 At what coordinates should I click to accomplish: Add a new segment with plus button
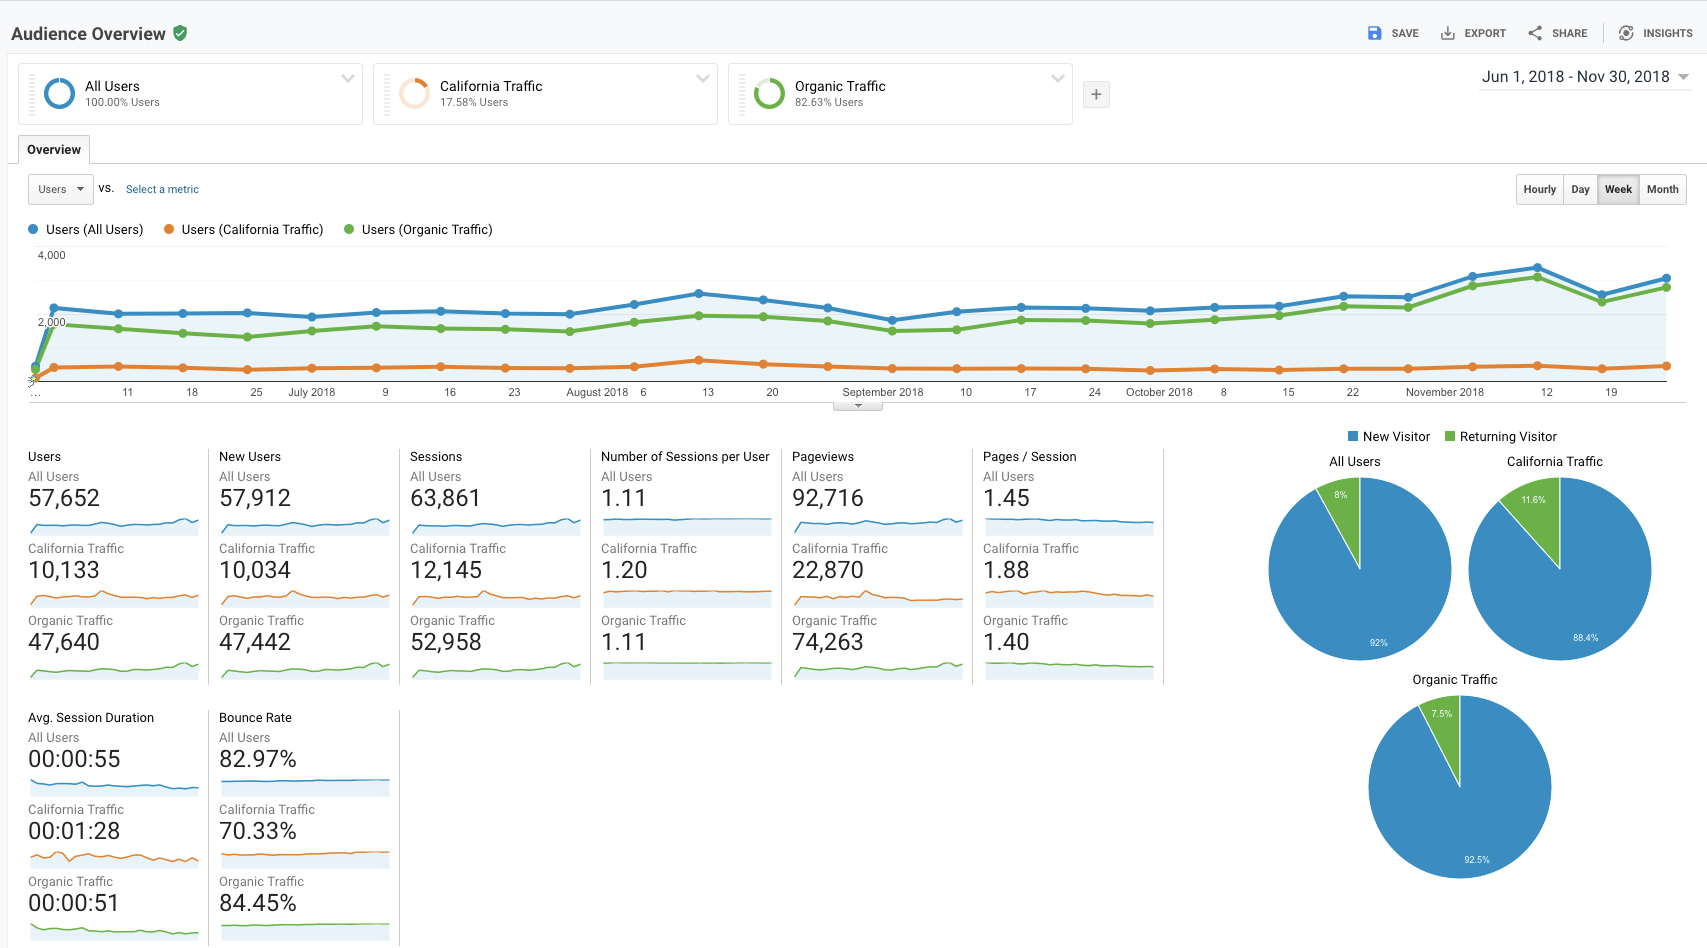tap(1096, 94)
